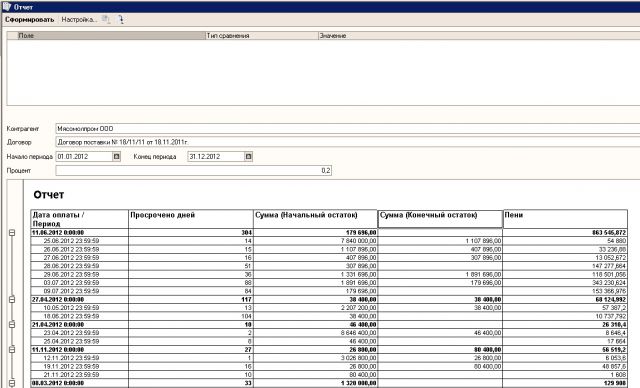
Task: Click the penalty total 863 545,872
Action: [x=609, y=233]
